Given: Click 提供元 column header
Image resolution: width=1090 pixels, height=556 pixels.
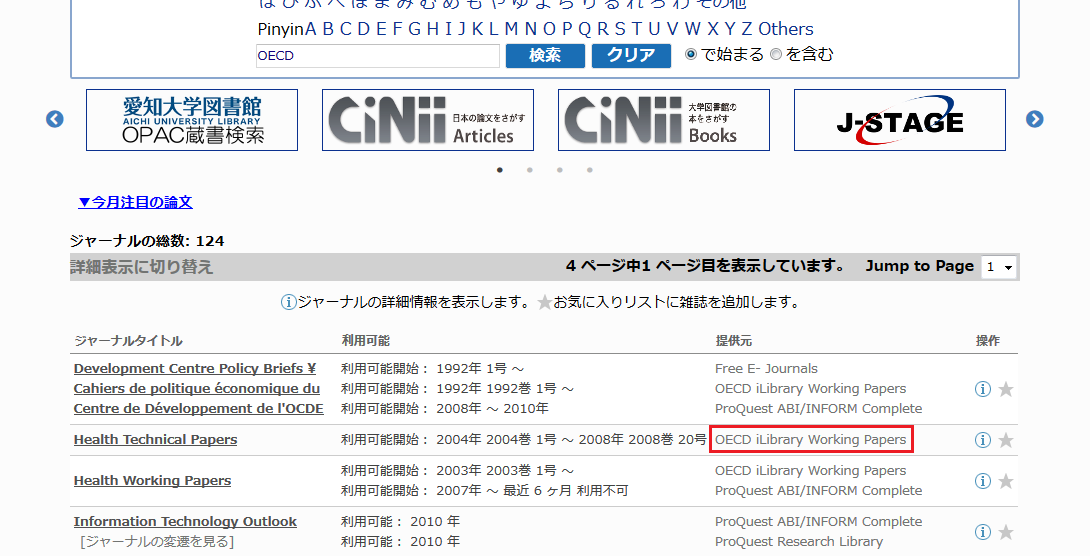Looking at the screenshot, I should 734,341.
